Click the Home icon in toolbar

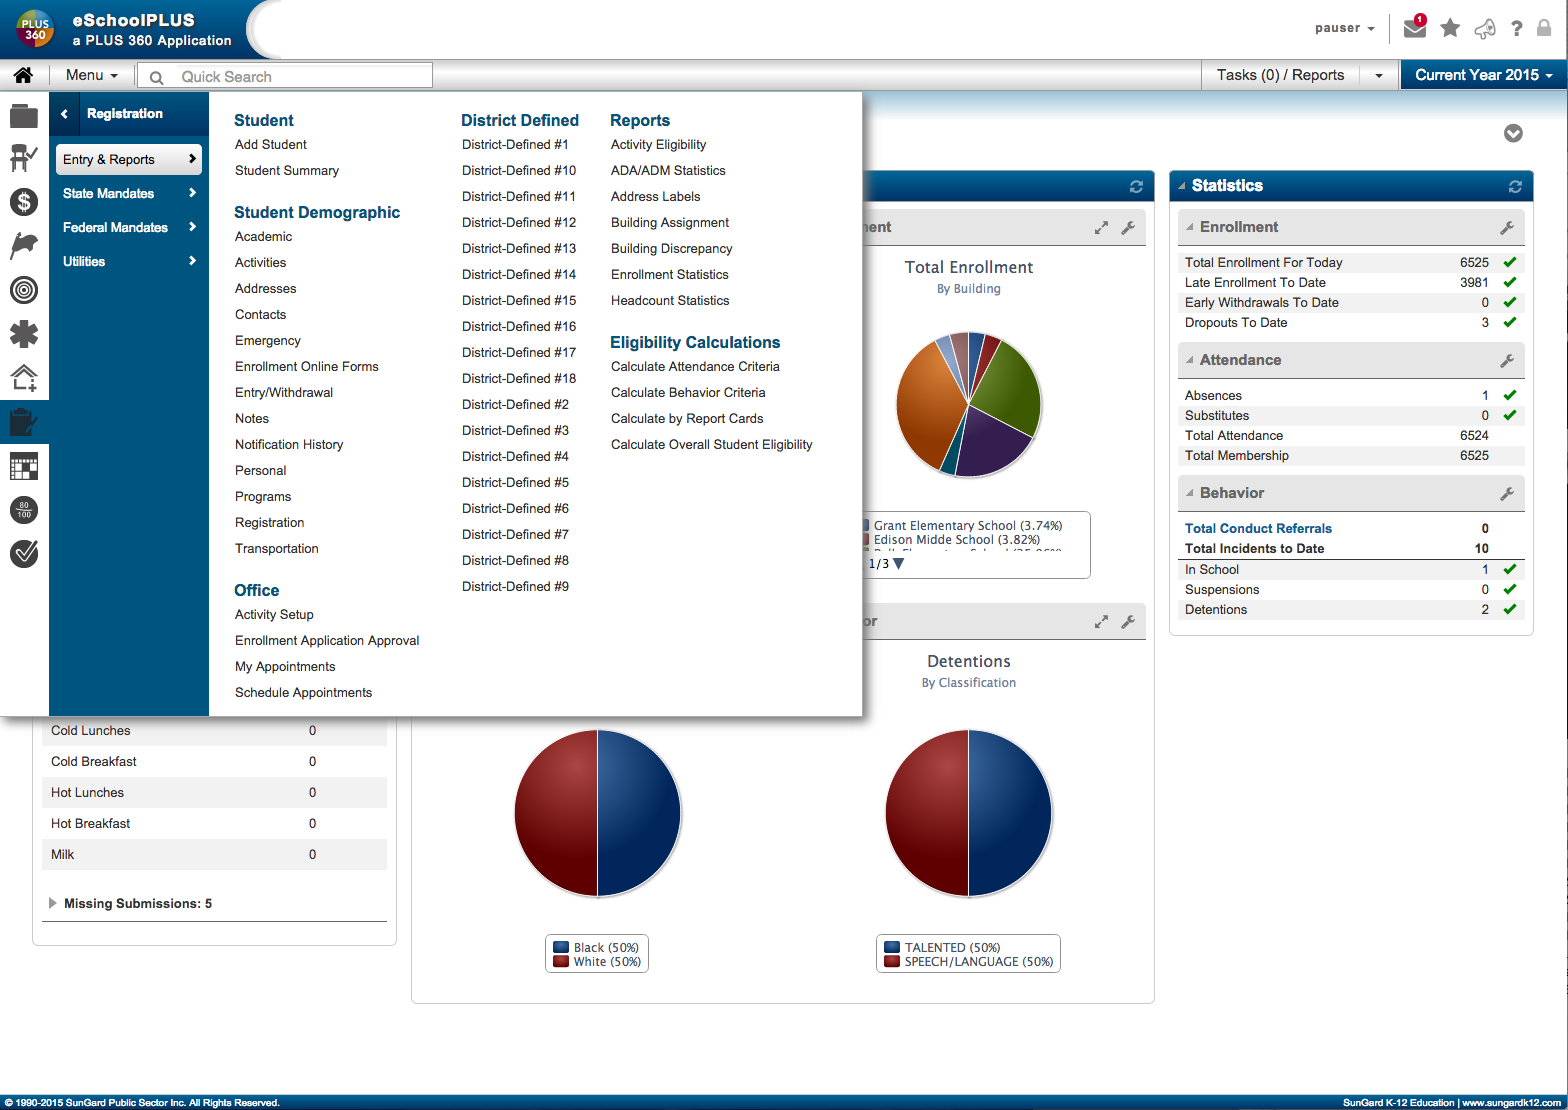point(23,75)
